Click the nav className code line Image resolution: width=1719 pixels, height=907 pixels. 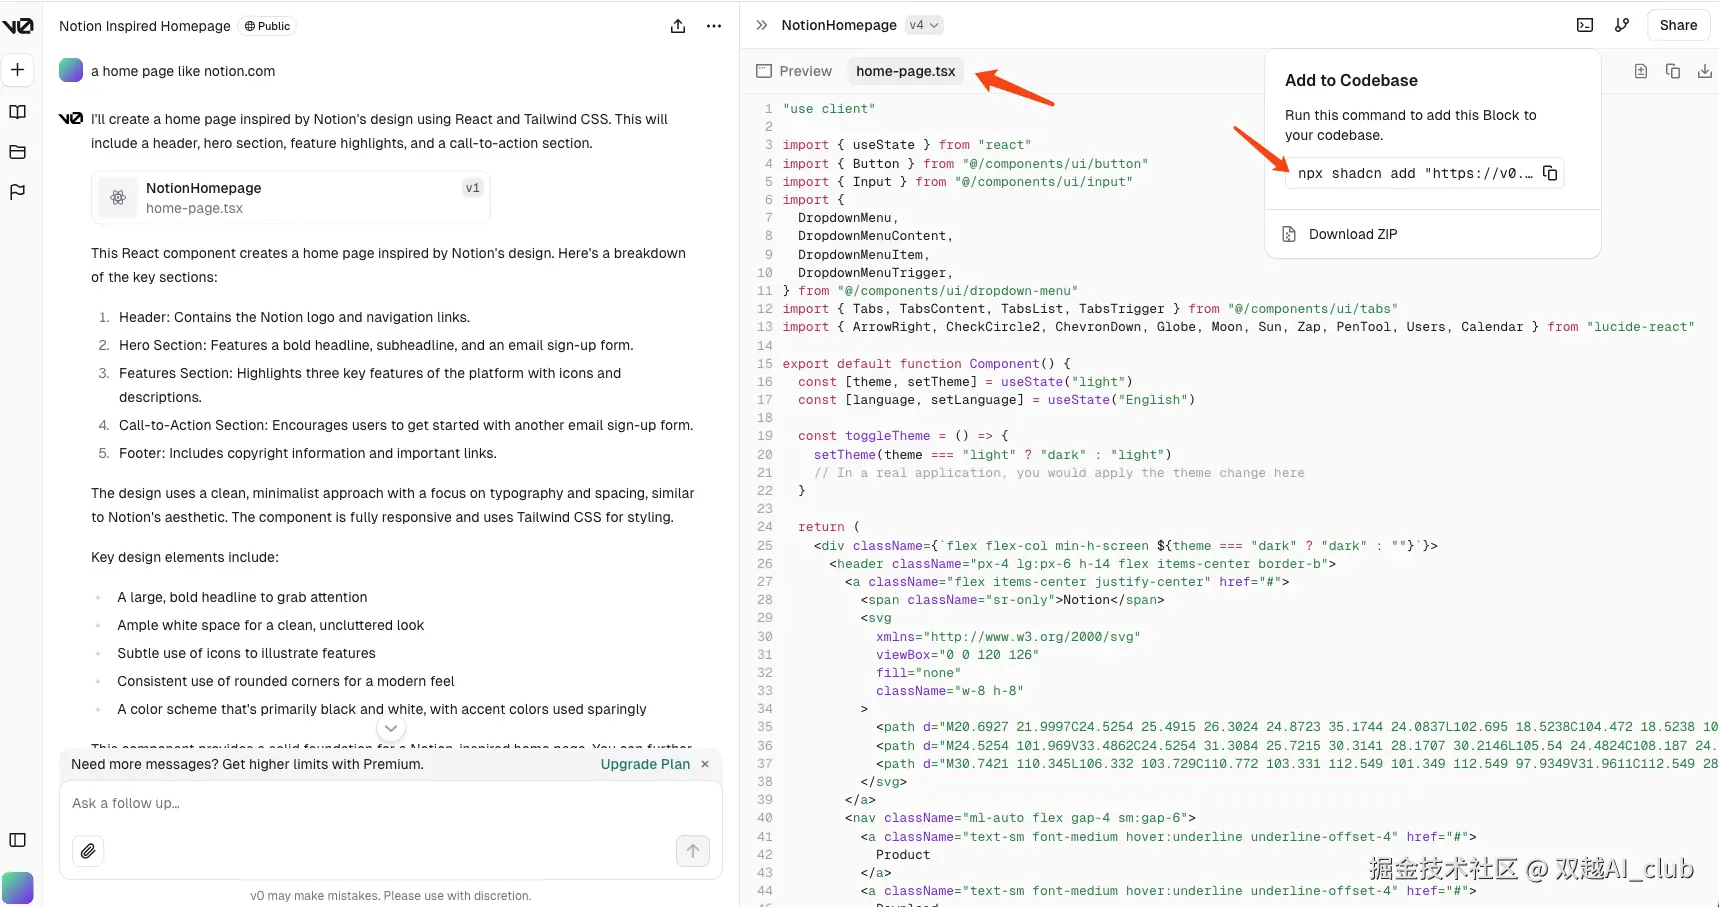click(1020, 818)
